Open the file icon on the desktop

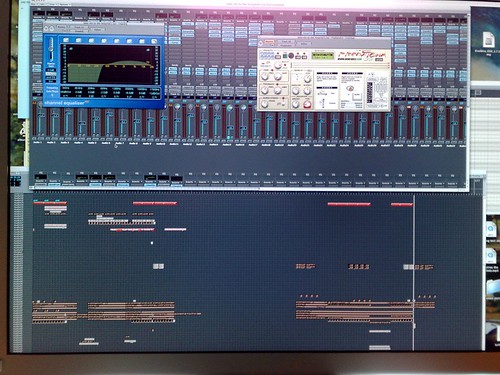(x=488, y=41)
